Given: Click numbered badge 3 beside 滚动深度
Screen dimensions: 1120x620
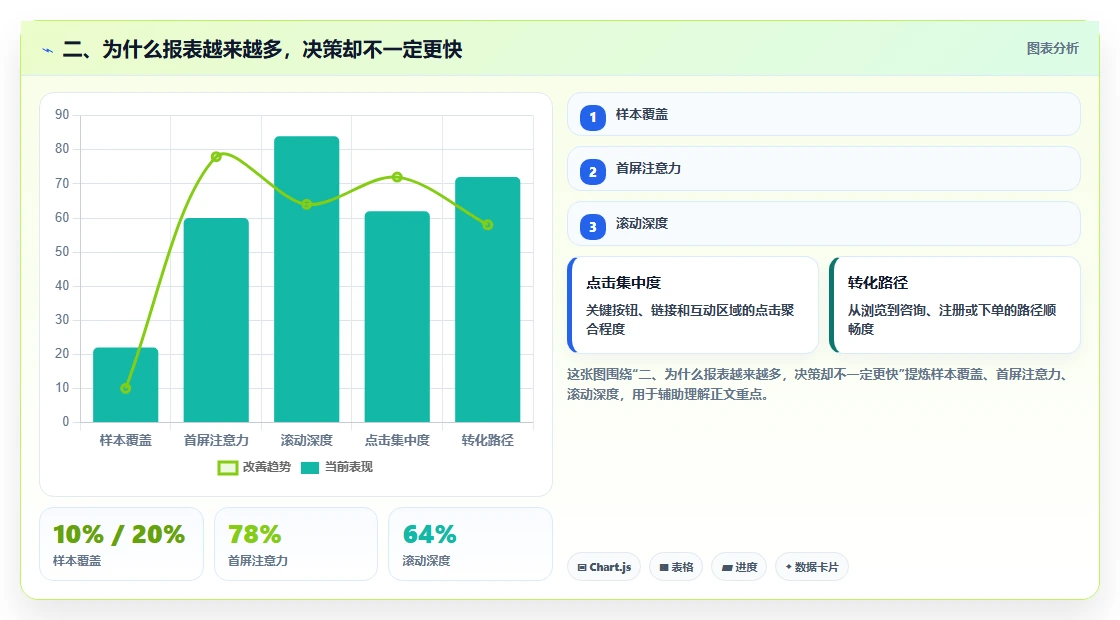Looking at the screenshot, I should [x=592, y=227].
